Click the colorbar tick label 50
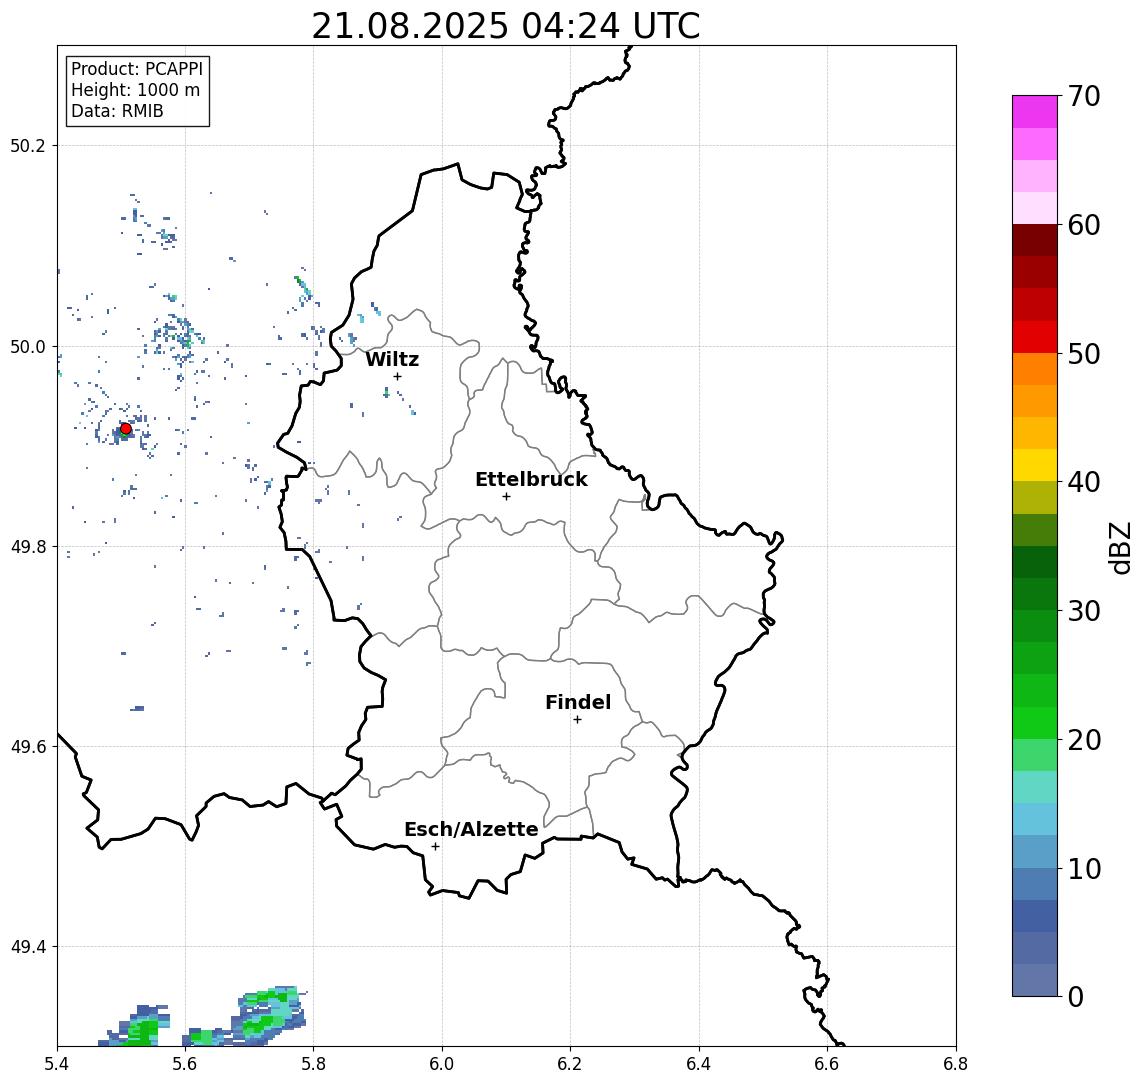Image resolution: width=1145 pixels, height=1084 pixels. pos(1084,354)
